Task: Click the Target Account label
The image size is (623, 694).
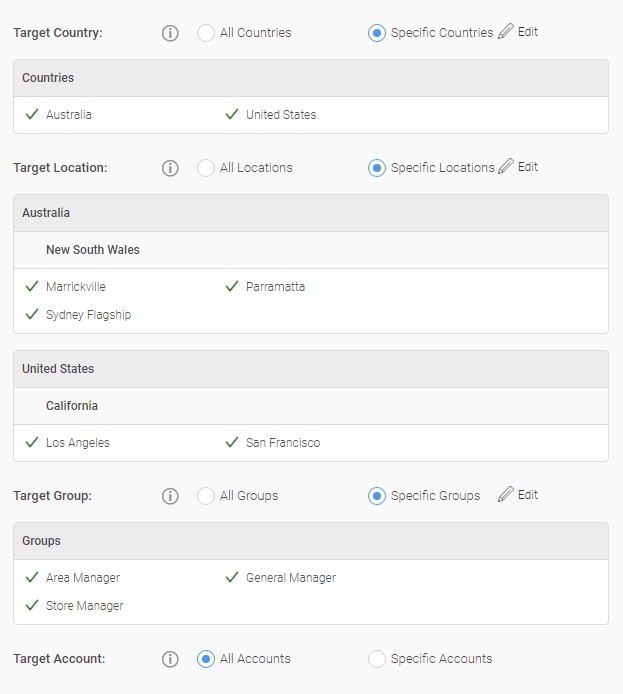Action: [59, 659]
